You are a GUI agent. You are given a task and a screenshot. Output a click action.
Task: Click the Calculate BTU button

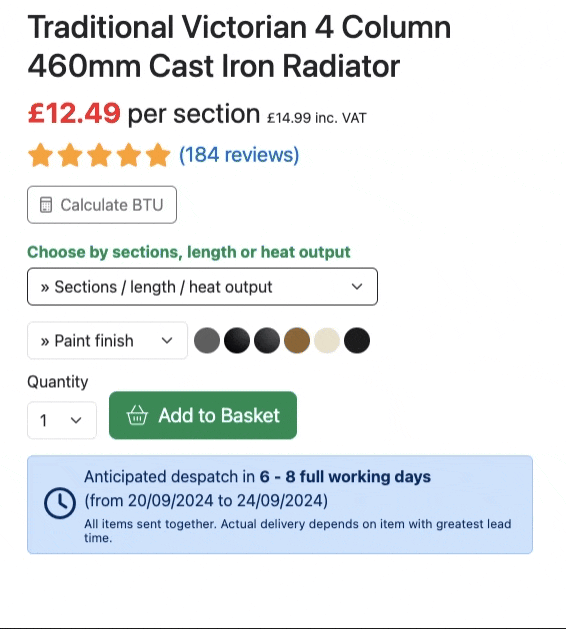point(102,205)
